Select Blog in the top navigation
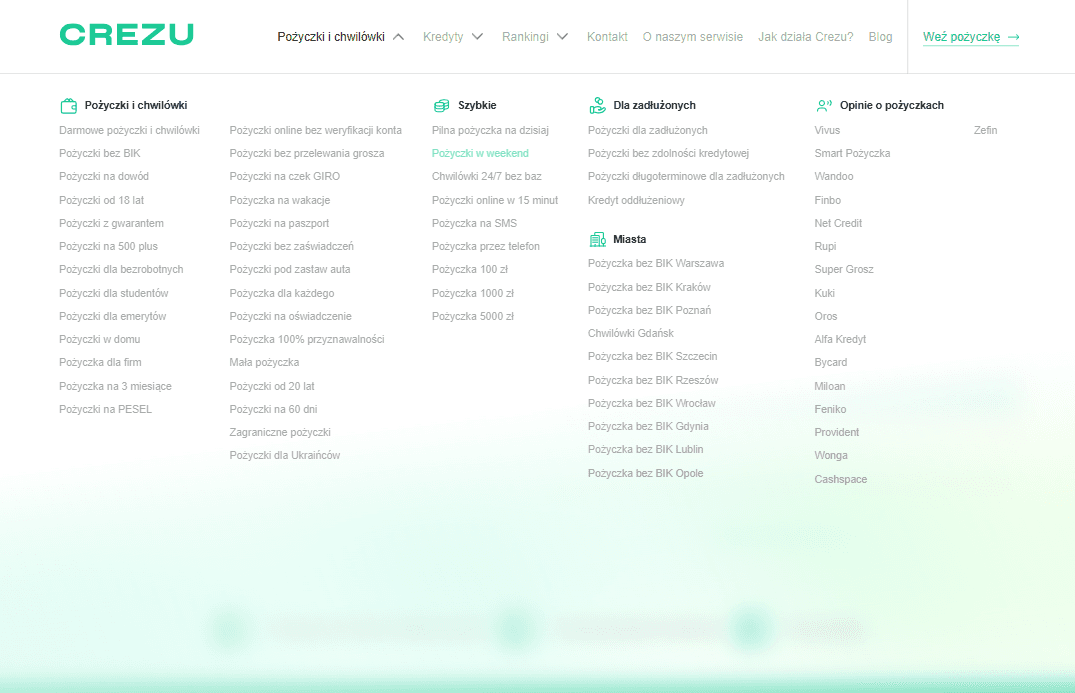This screenshot has width=1075, height=693. 880,36
